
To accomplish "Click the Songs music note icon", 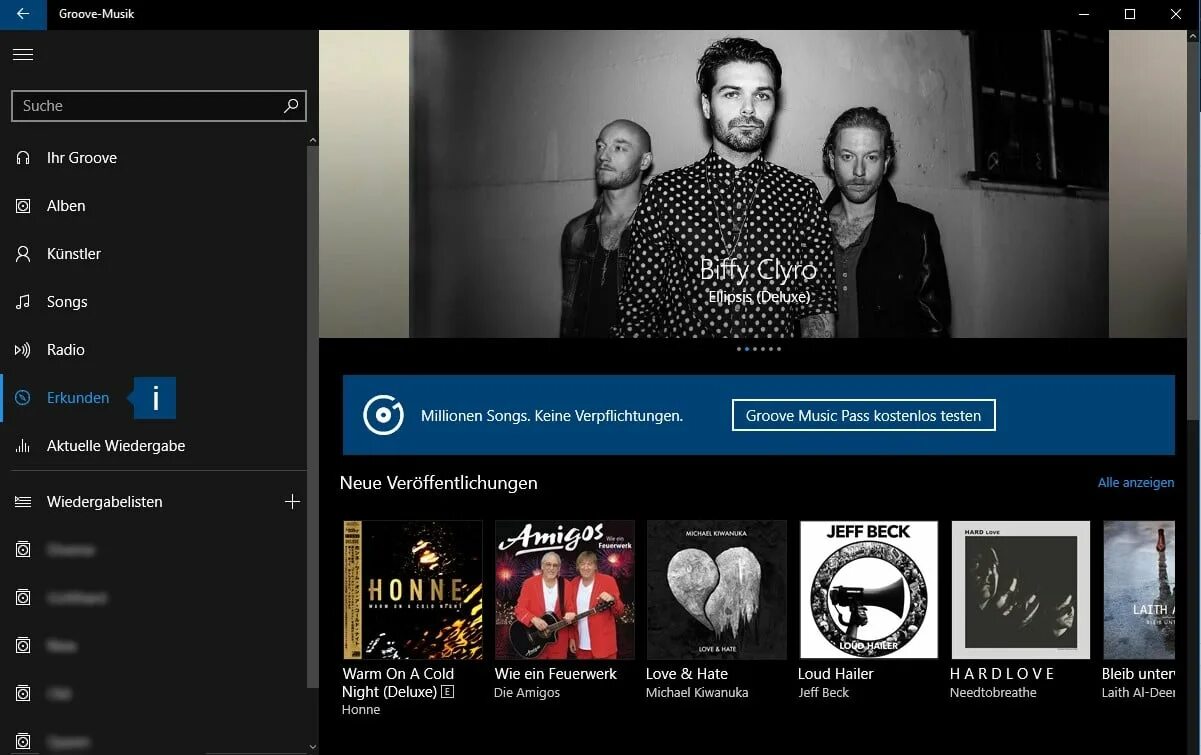I will (x=23, y=302).
